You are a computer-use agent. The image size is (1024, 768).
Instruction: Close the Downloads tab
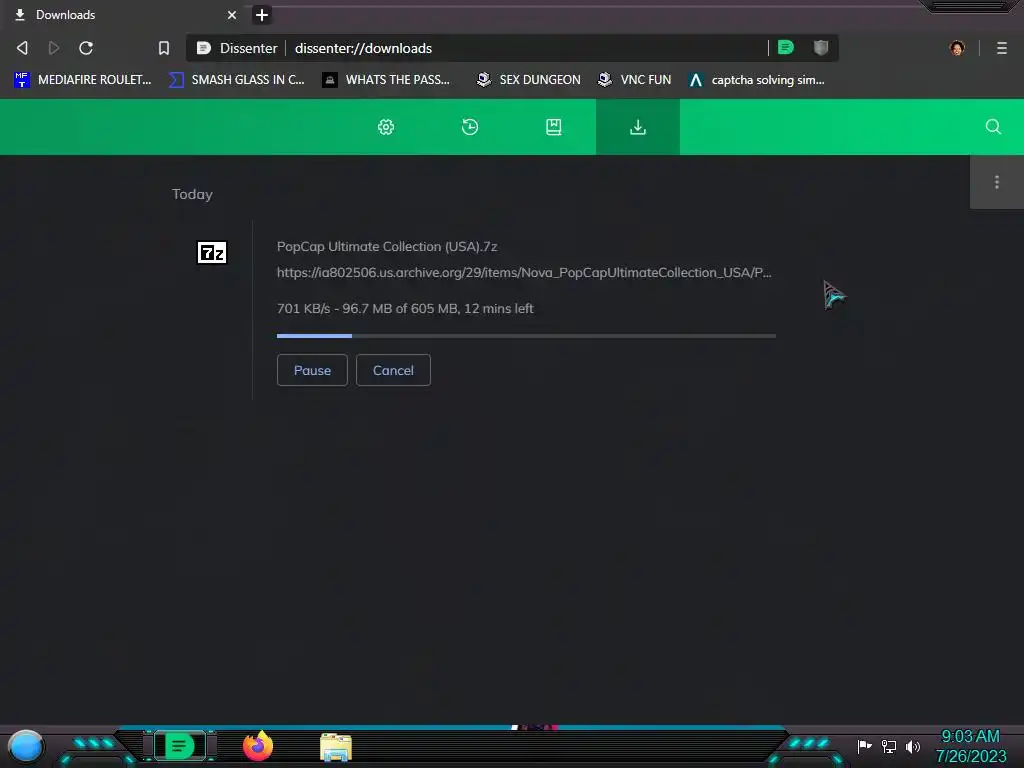232,14
